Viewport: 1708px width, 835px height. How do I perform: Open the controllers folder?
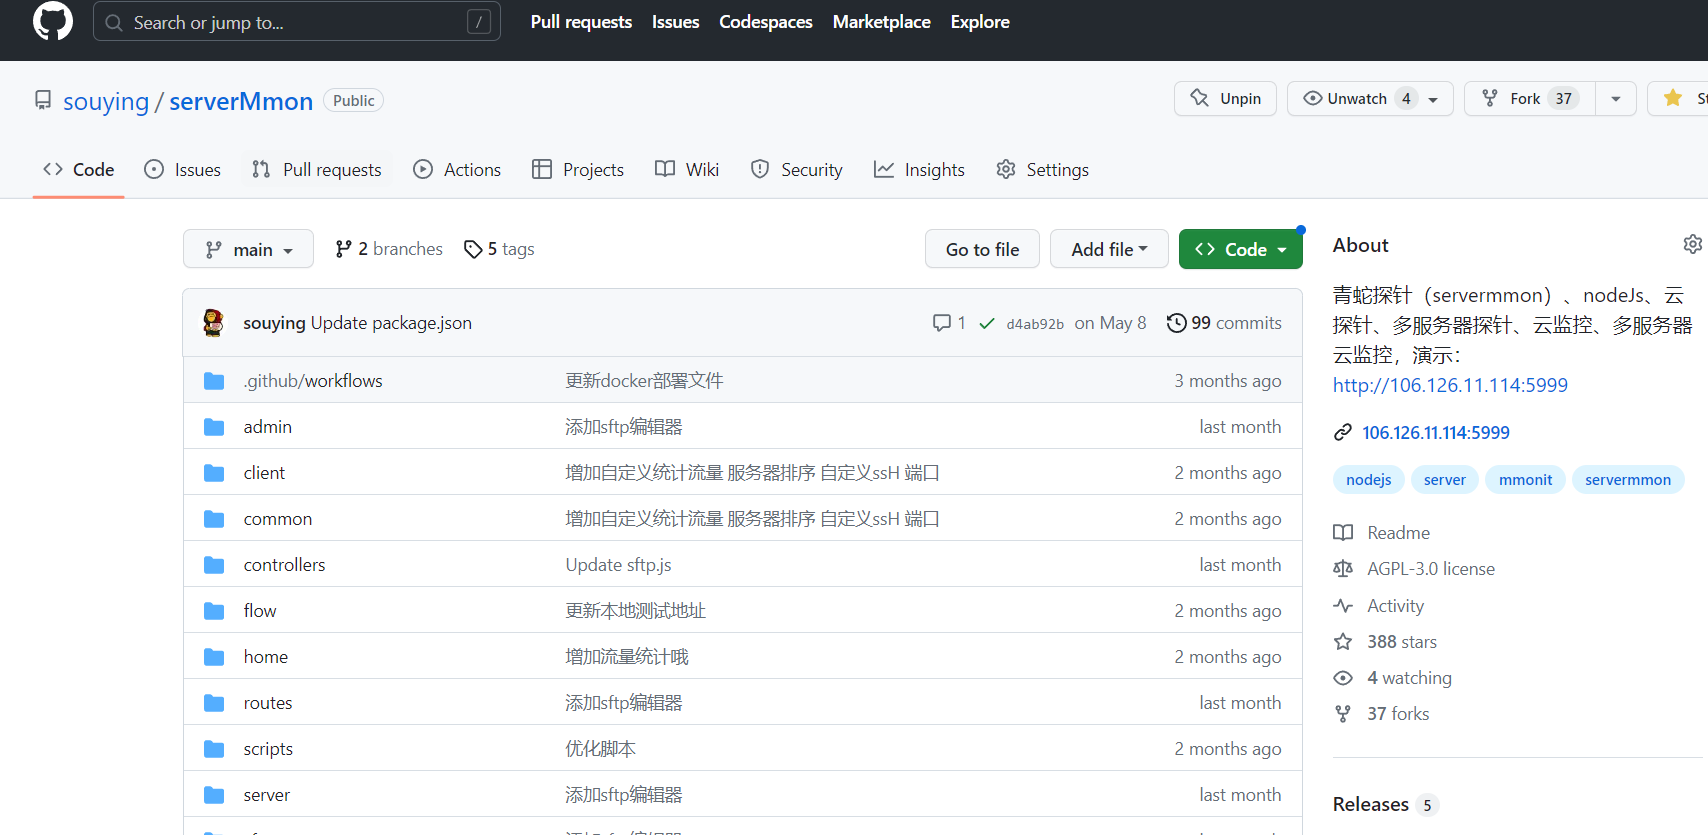click(x=284, y=565)
